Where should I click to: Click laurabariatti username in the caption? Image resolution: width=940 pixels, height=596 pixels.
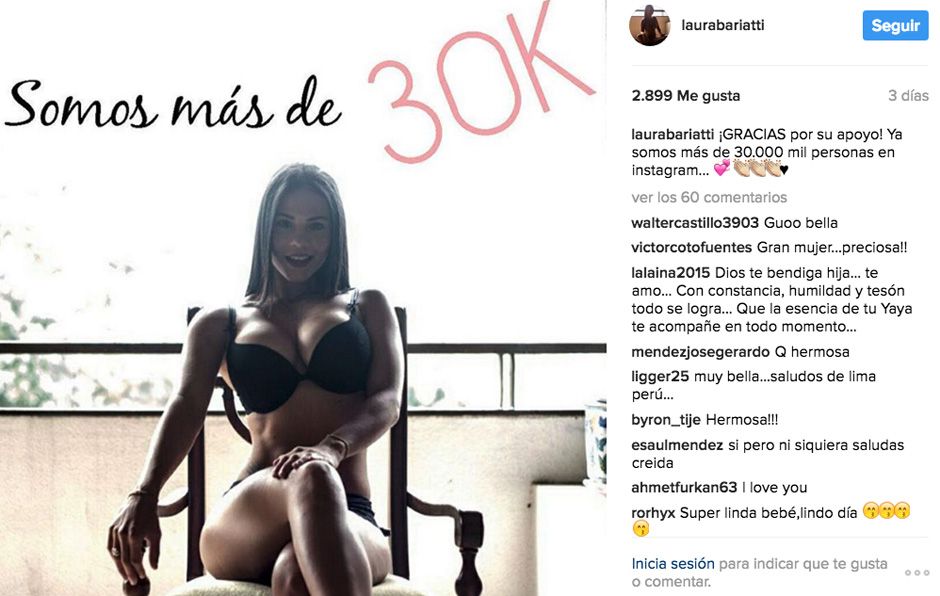point(673,135)
